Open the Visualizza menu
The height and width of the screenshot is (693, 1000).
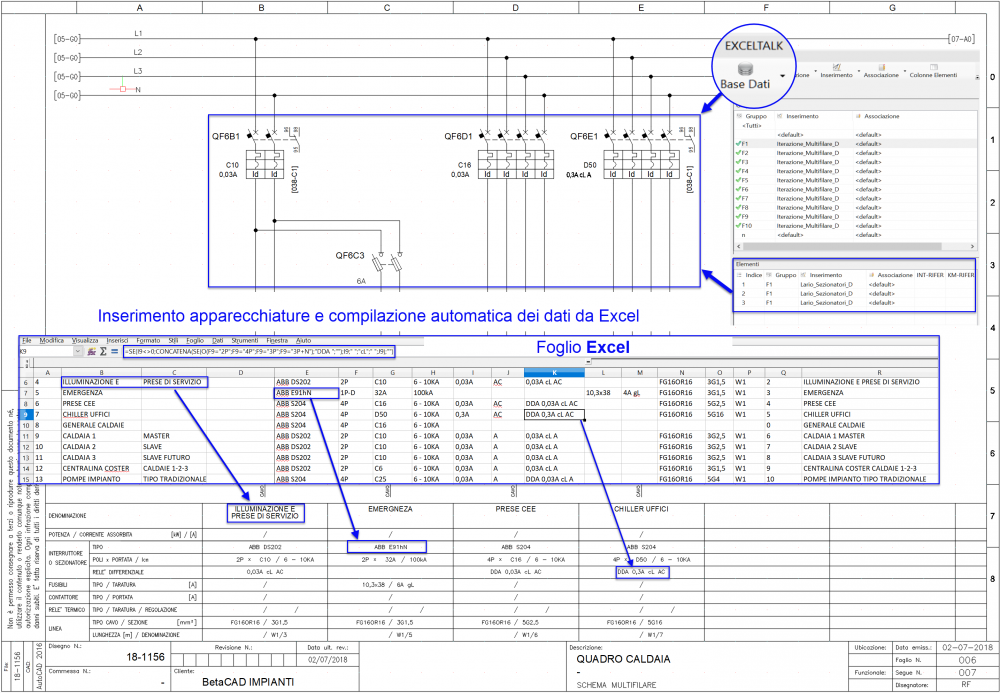click(x=85, y=340)
